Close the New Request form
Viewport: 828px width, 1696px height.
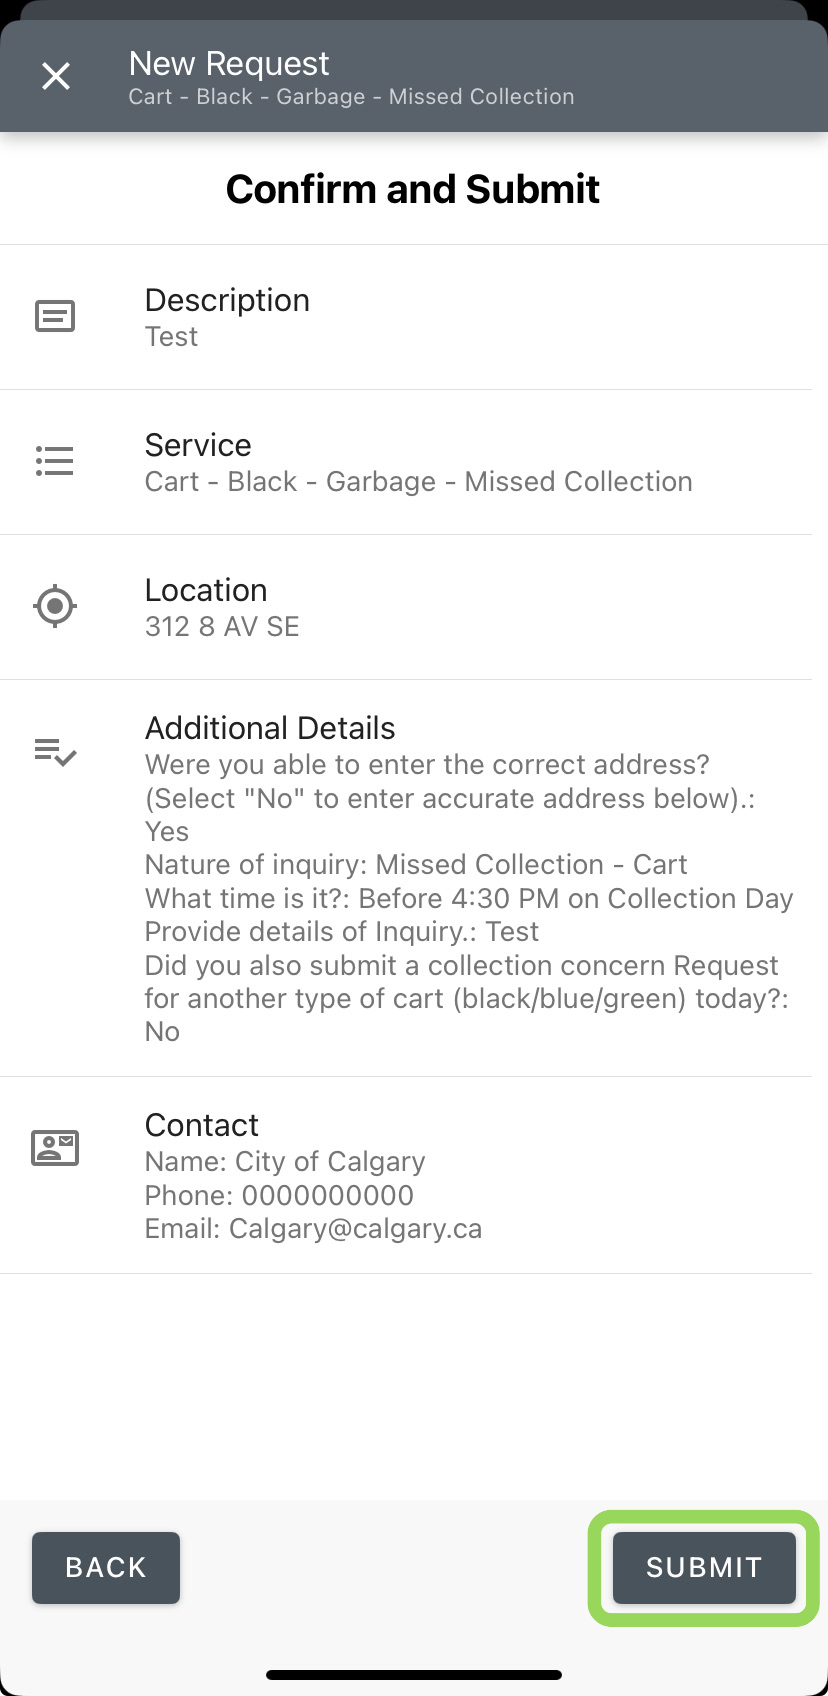[56, 76]
